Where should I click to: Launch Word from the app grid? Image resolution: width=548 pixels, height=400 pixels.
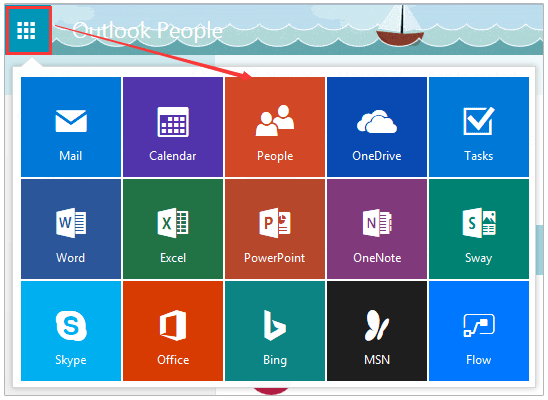71,229
